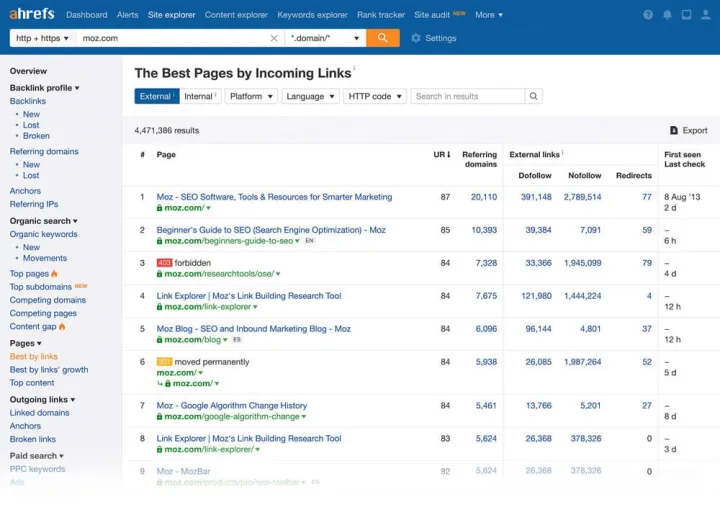Viewport: 720px width, 510px height.
Task: Open the *.domain/* mode dropdown
Action: point(325,38)
